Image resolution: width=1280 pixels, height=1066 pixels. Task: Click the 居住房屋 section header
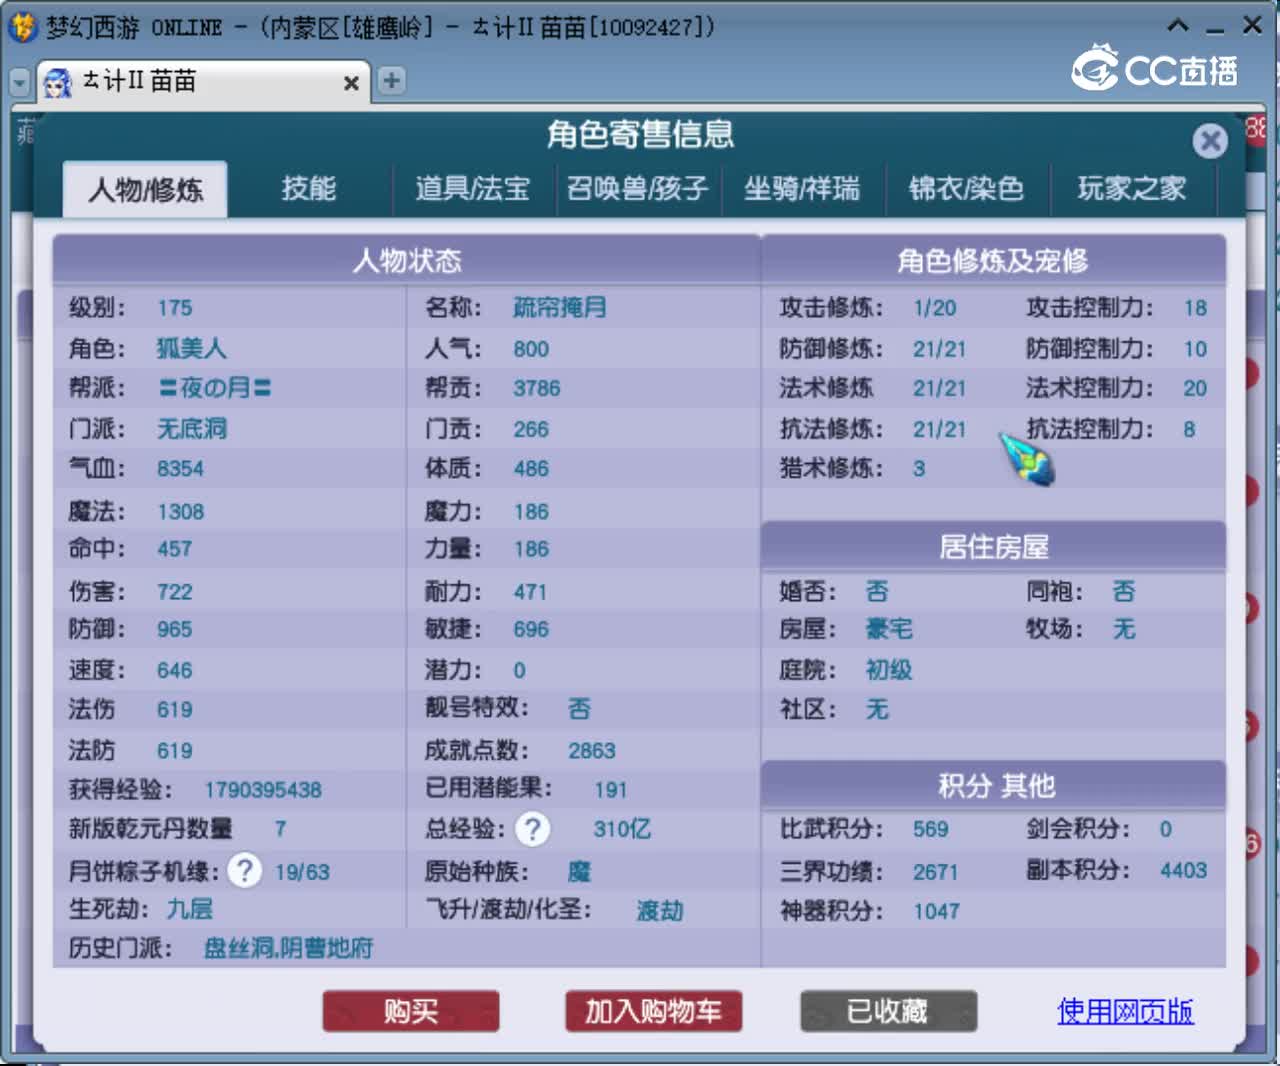[x=993, y=547]
